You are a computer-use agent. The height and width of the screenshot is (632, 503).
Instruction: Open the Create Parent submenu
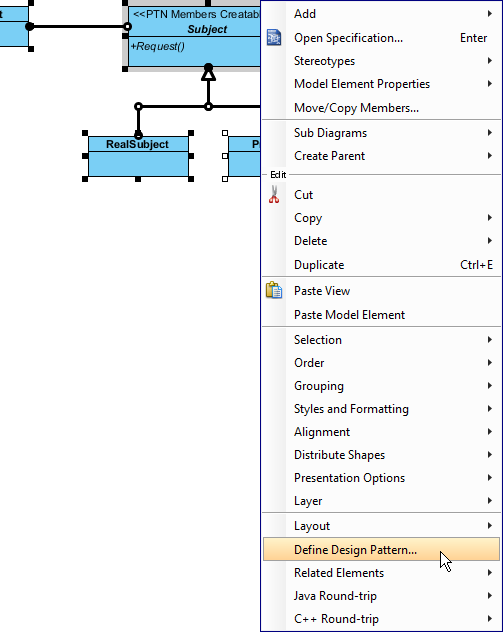(x=381, y=156)
